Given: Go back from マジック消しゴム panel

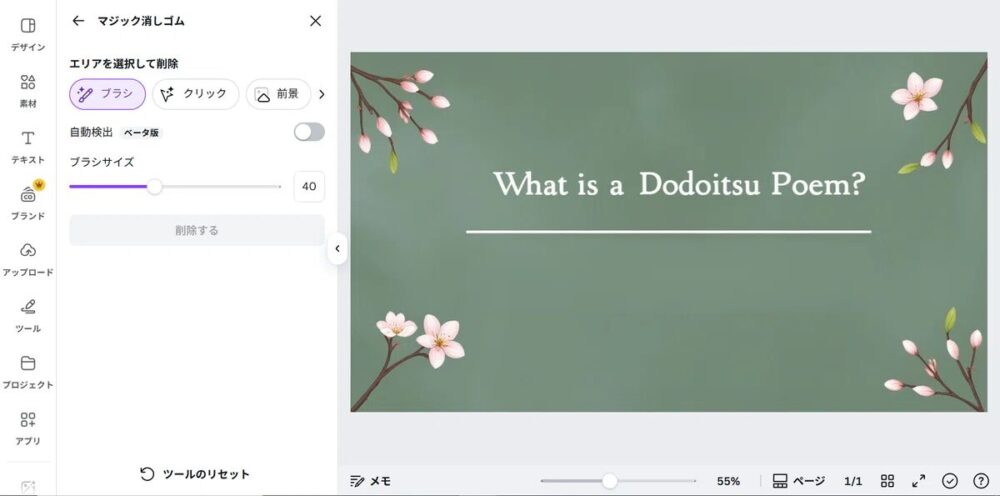Looking at the screenshot, I should pos(78,20).
